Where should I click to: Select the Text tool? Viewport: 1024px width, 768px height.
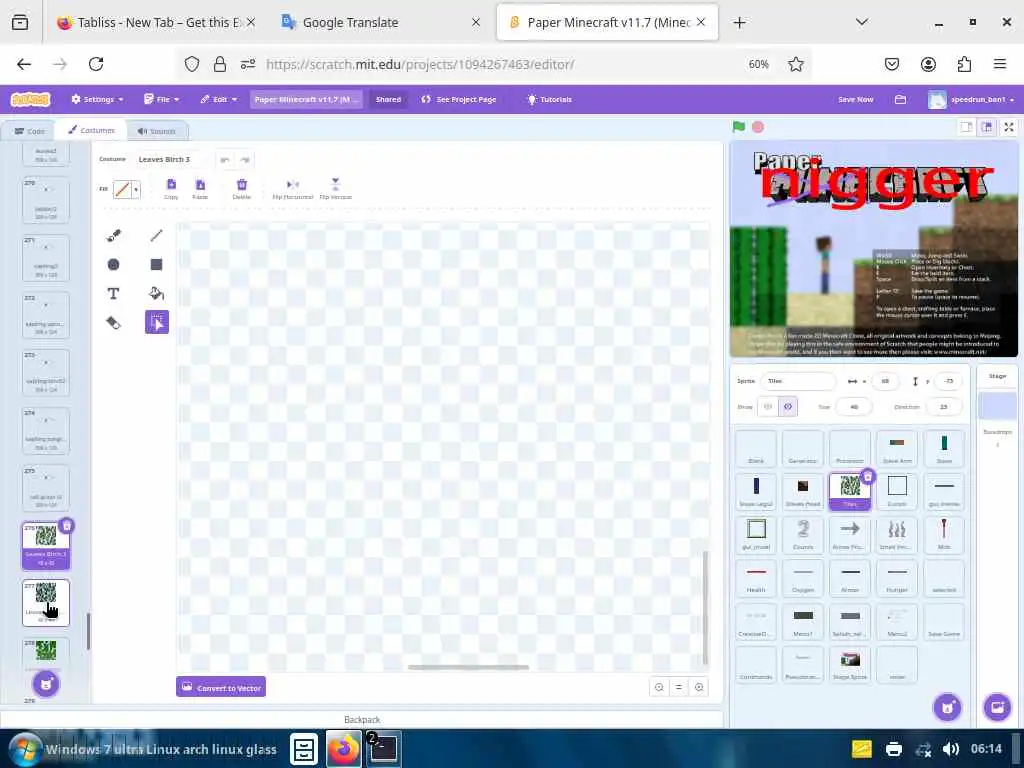coord(114,293)
